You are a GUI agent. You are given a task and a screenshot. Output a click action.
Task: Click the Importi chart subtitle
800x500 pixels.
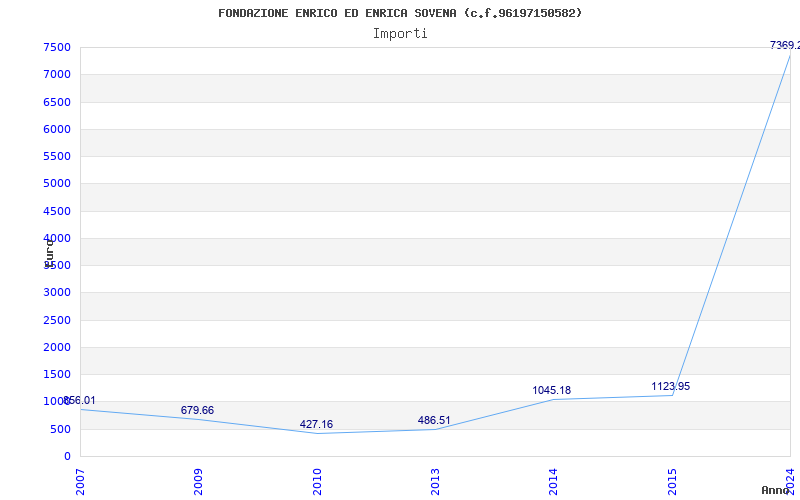click(x=400, y=34)
